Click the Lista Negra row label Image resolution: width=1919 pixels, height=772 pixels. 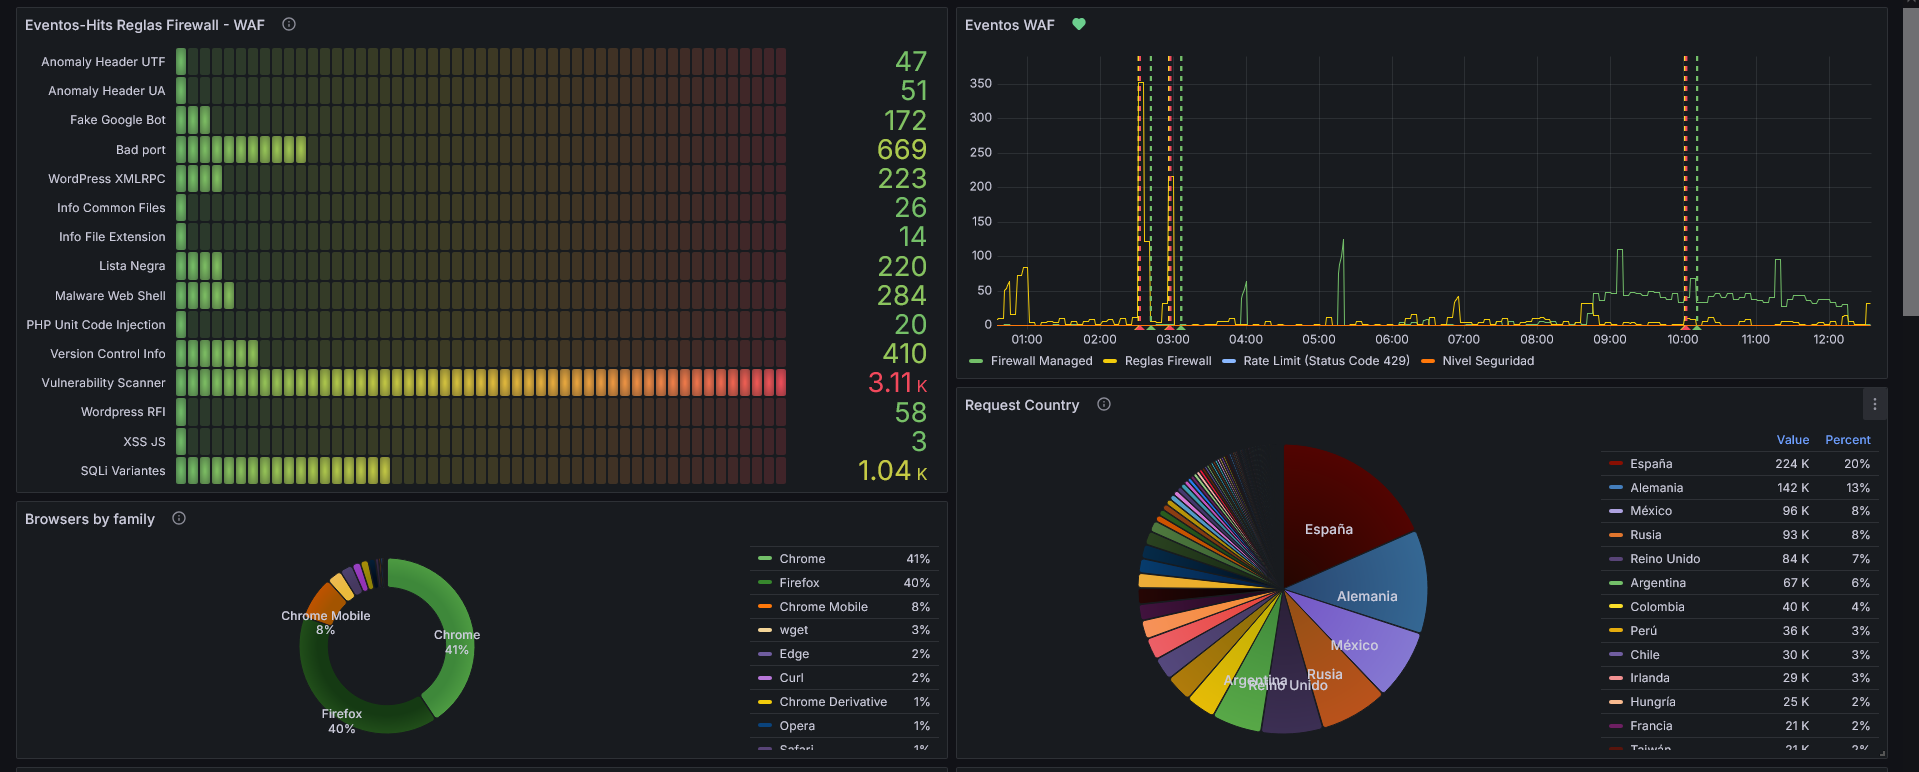pyautogui.click(x=132, y=266)
